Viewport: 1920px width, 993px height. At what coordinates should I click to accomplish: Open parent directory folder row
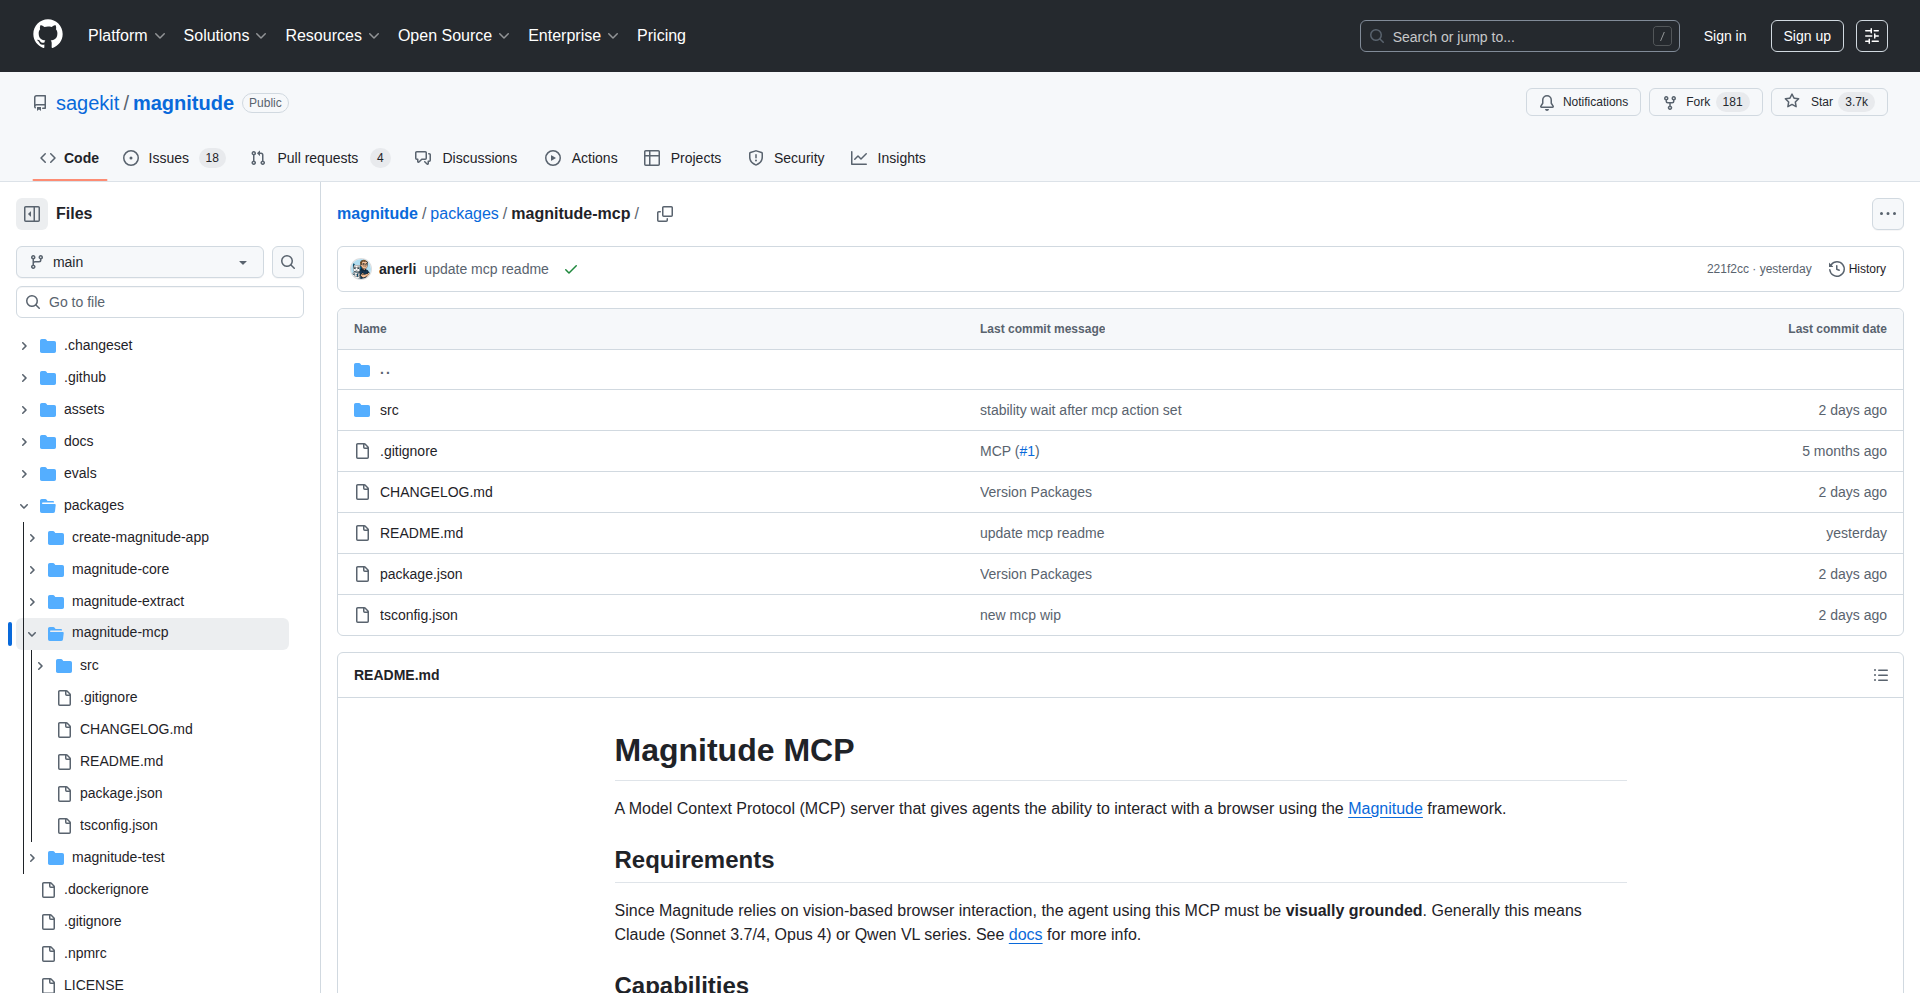1120,370
